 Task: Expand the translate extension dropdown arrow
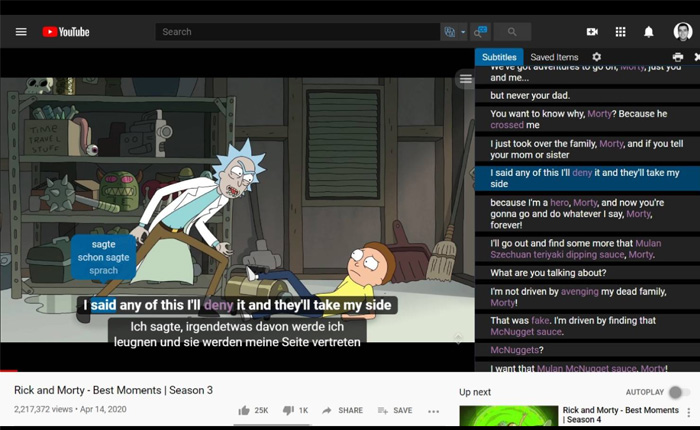point(463,32)
